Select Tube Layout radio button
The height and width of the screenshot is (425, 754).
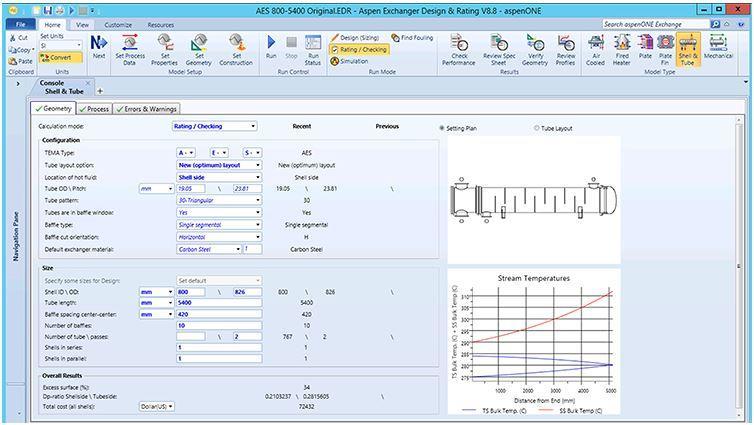[x=536, y=128]
